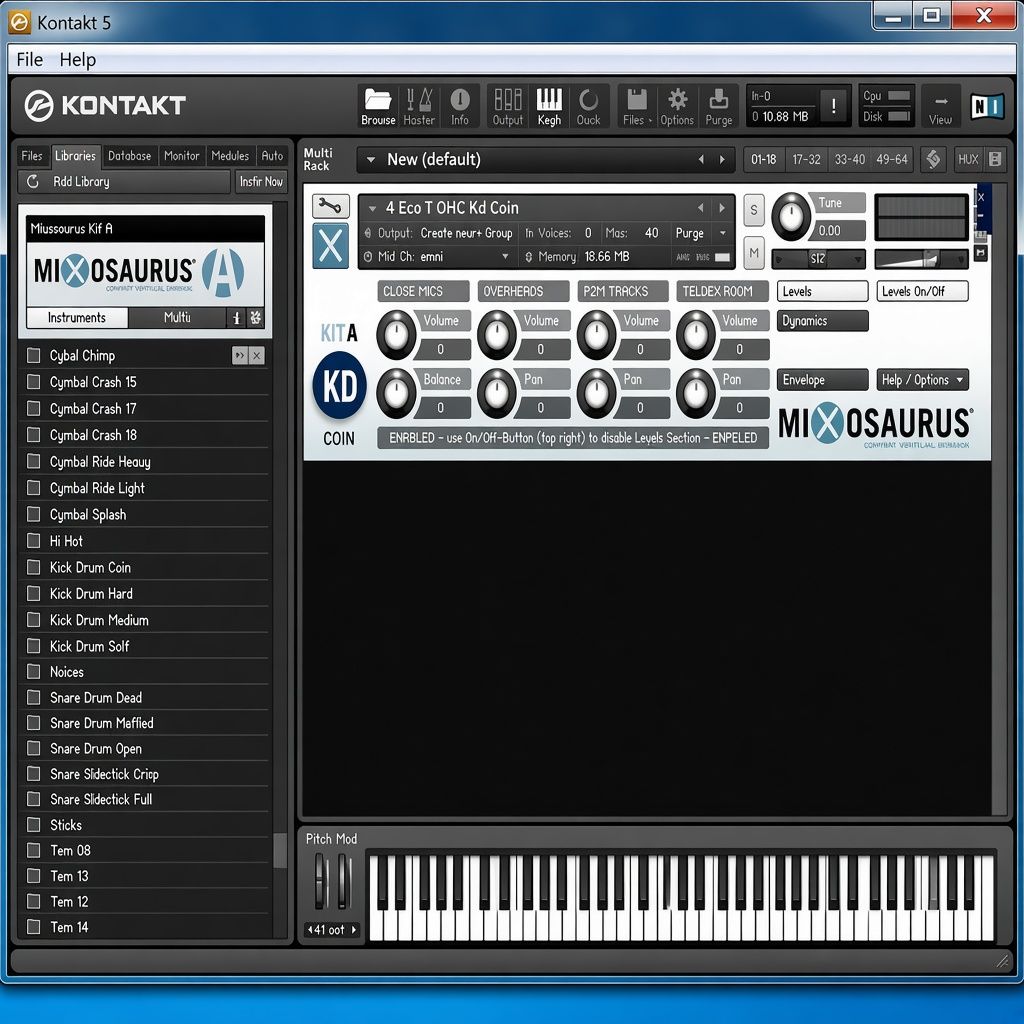
Task: Click the refresh icon beside Add Library
Action: point(33,182)
